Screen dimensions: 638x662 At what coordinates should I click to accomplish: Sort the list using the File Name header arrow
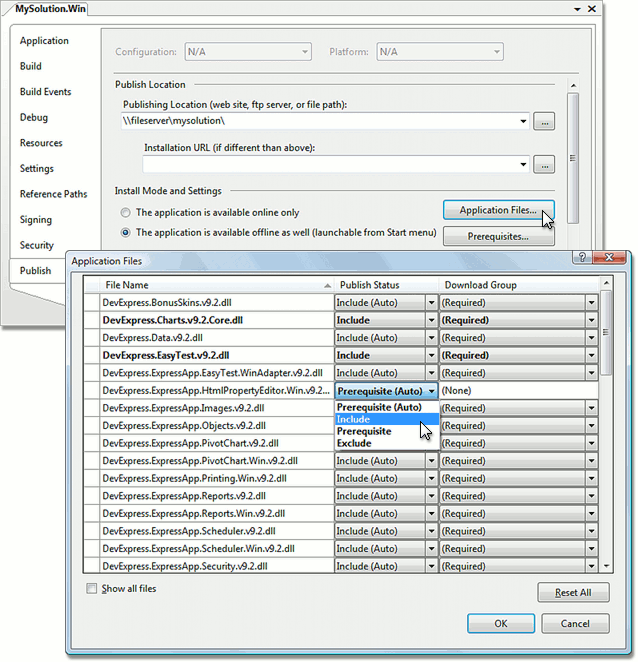click(327, 286)
